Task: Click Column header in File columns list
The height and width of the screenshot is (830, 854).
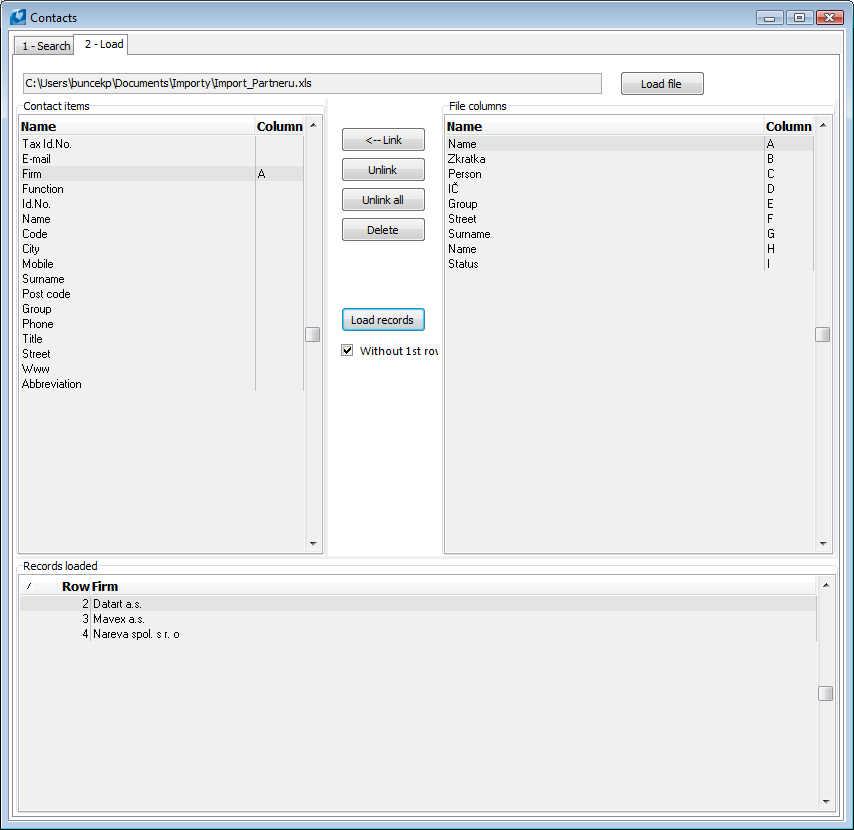Action: tap(789, 126)
